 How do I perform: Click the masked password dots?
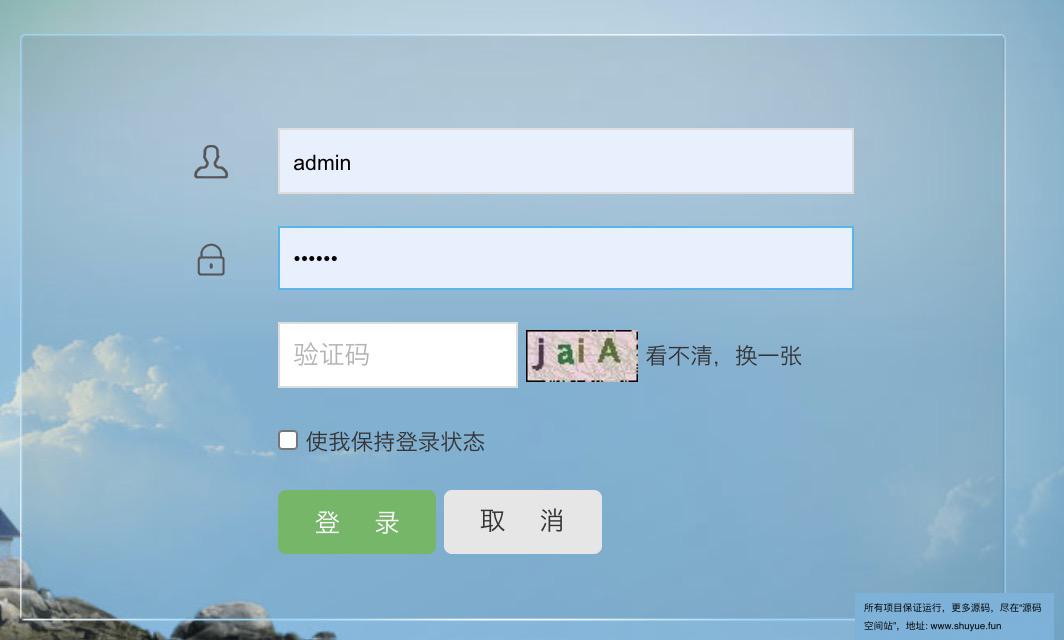316,258
